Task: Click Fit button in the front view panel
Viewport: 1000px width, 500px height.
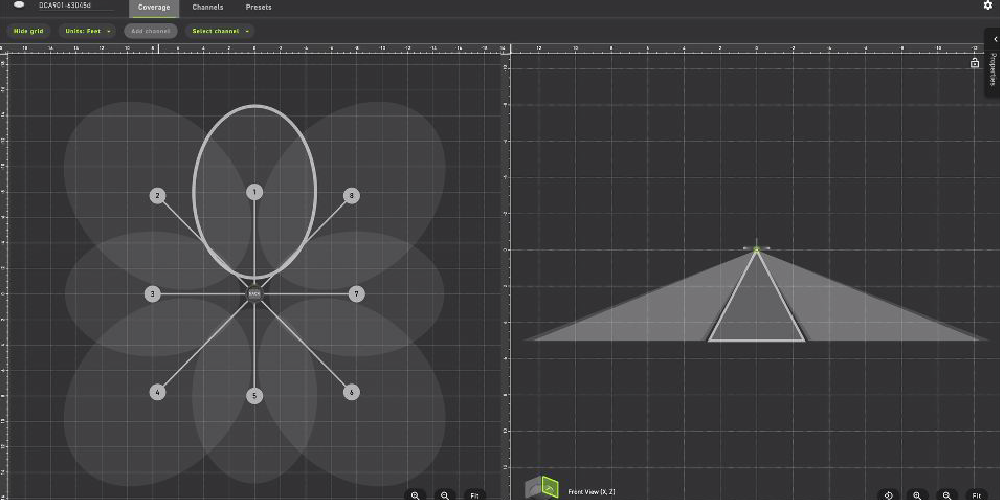Action: [x=977, y=494]
